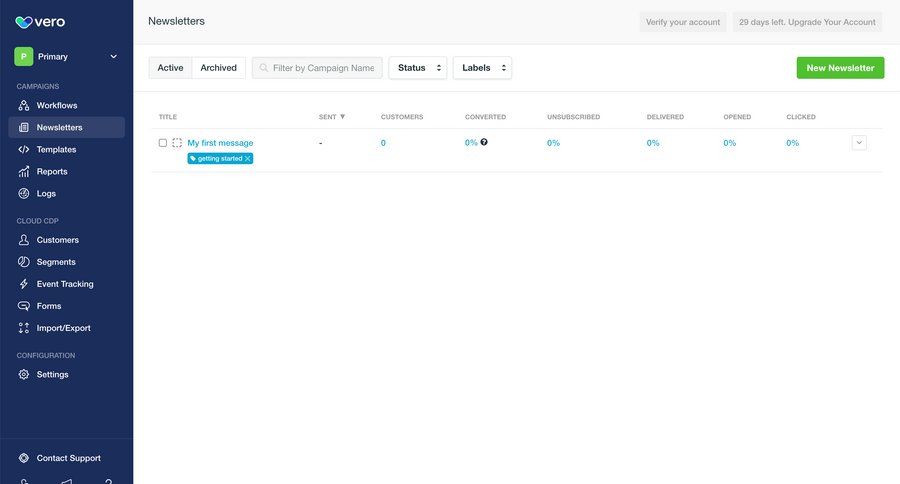The height and width of the screenshot is (484, 900).
Task: Click the Event Tracking lightning icon
Action: point(24,284)
